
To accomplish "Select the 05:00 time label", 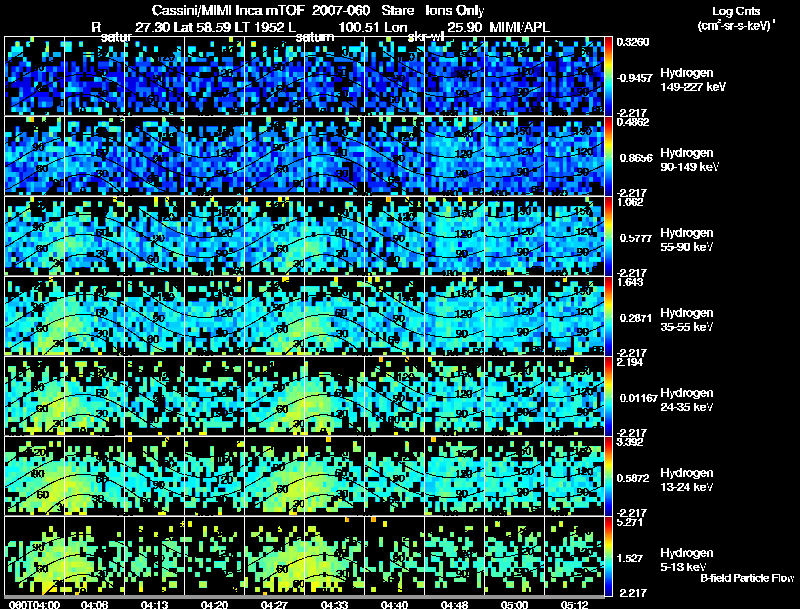I will tap(514, 605).
